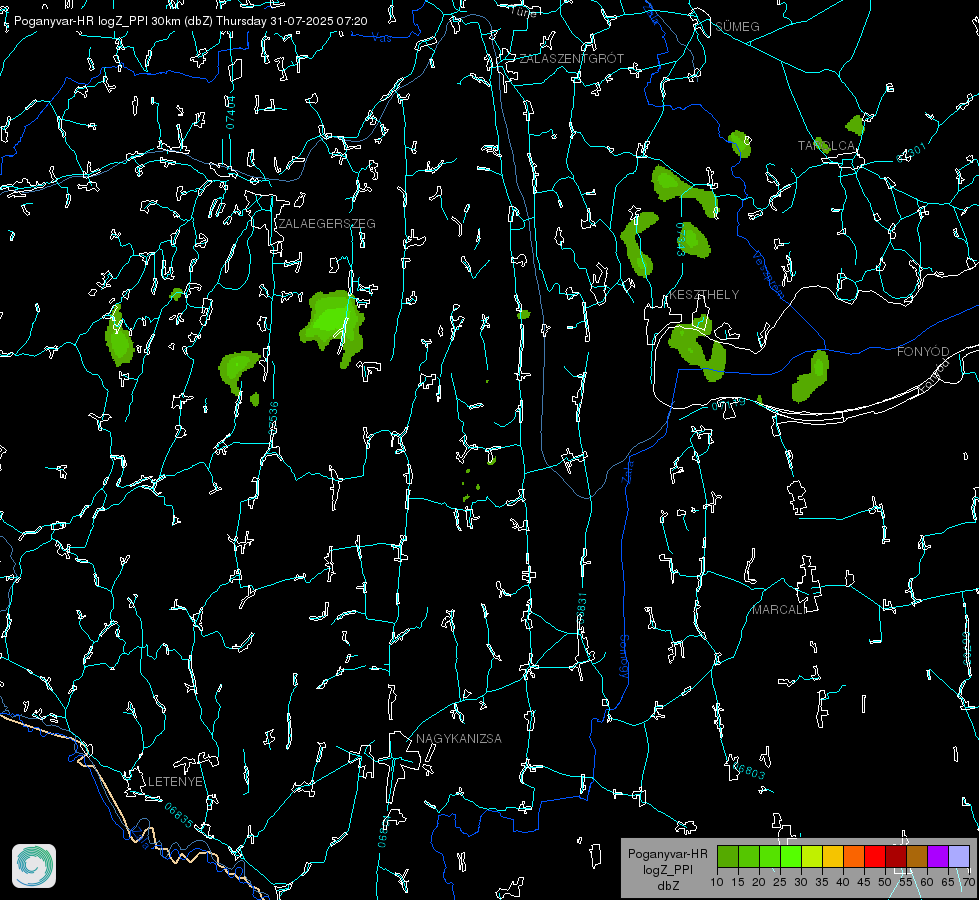The width and height of the screenshot is (979, 900).
Task: Pick the 50-55 dBZ dark red swatch
Action: pos(896,856)
